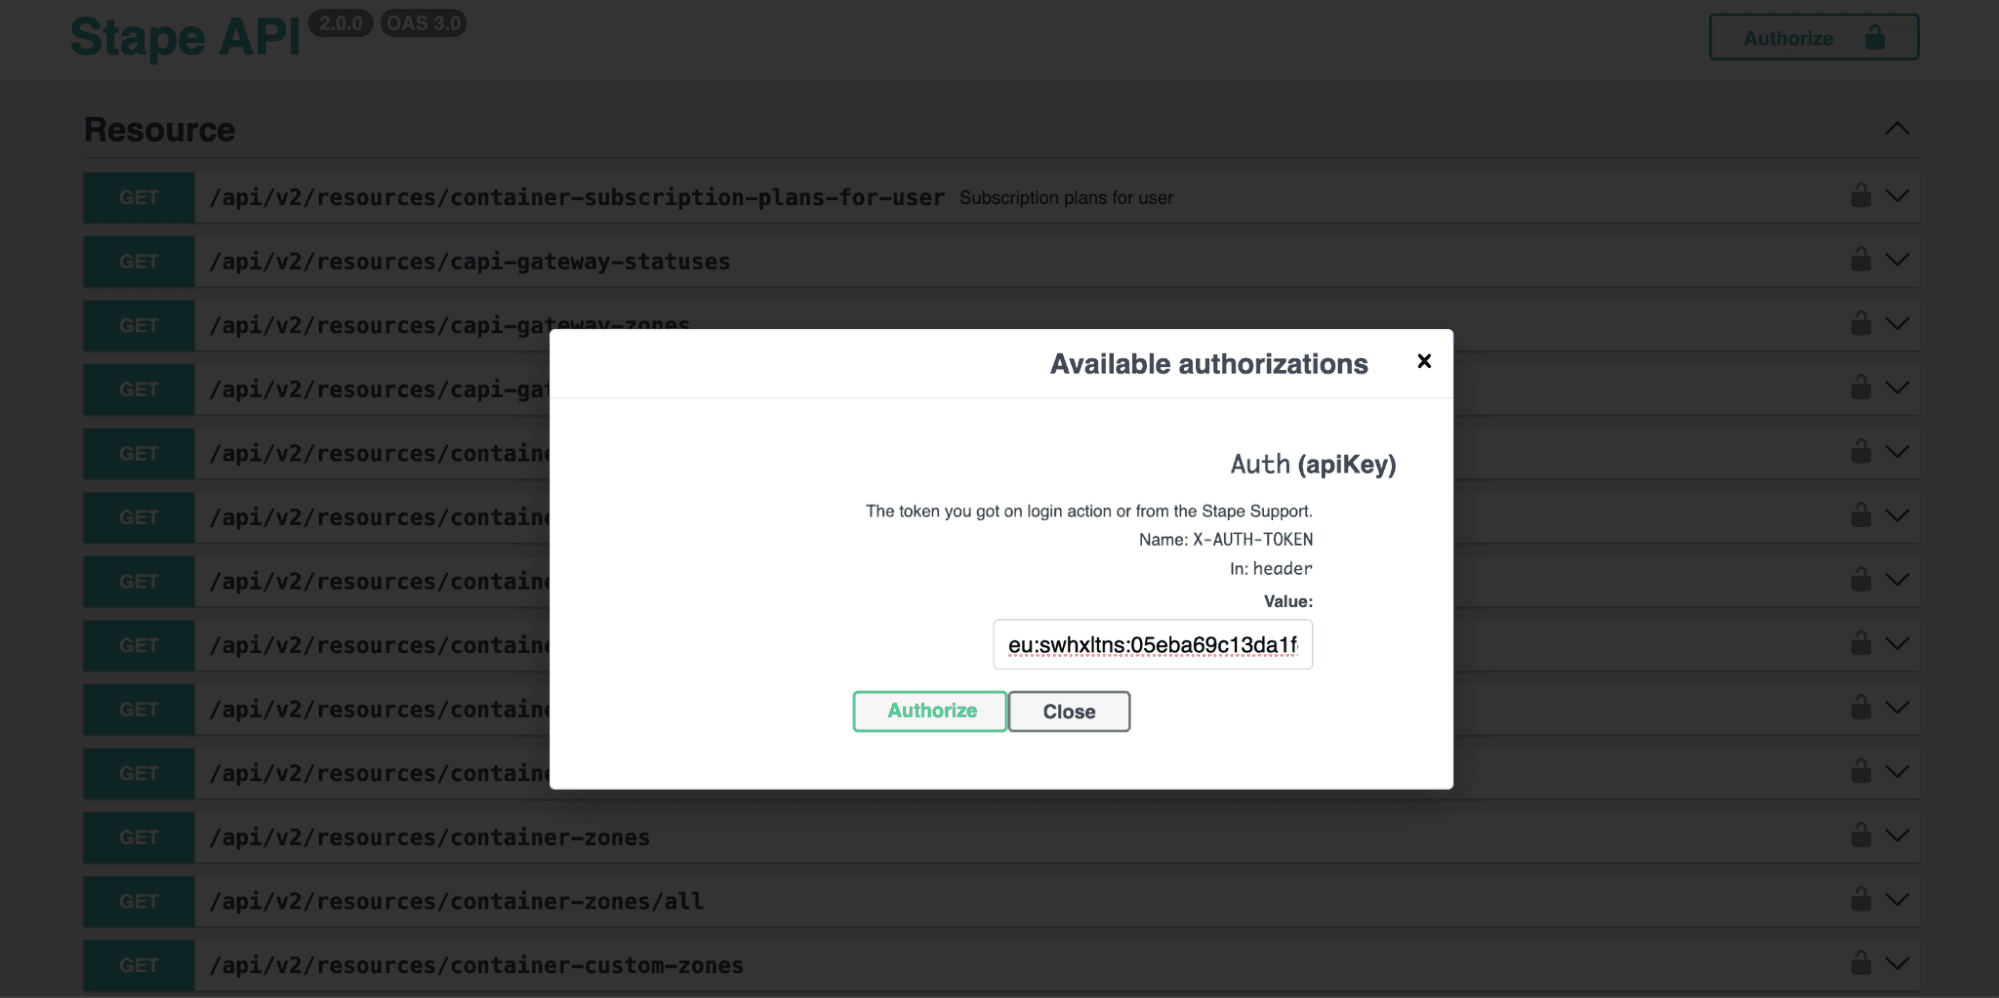Expand the capi-gateway-statuses endpoint details
This screenshot has width=1999, height=998.
tap(1898, 260)
